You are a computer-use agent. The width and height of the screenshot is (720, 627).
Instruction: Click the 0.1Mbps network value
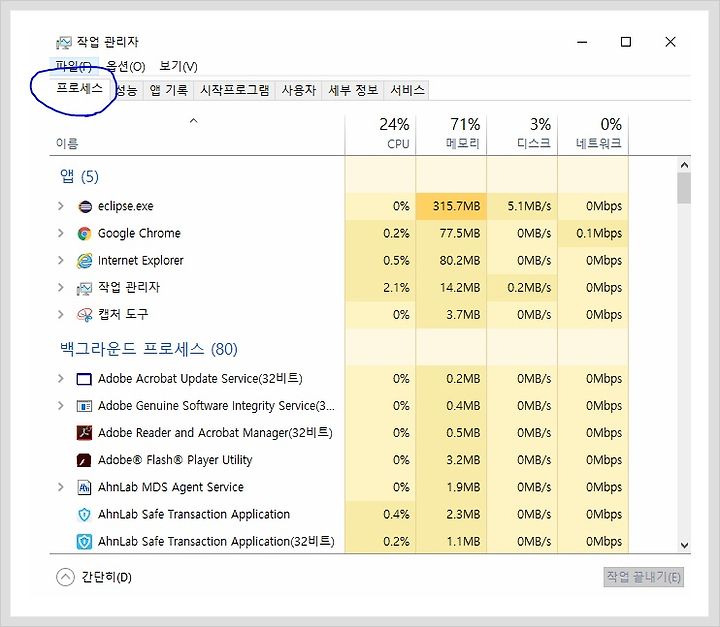point(599,233)
